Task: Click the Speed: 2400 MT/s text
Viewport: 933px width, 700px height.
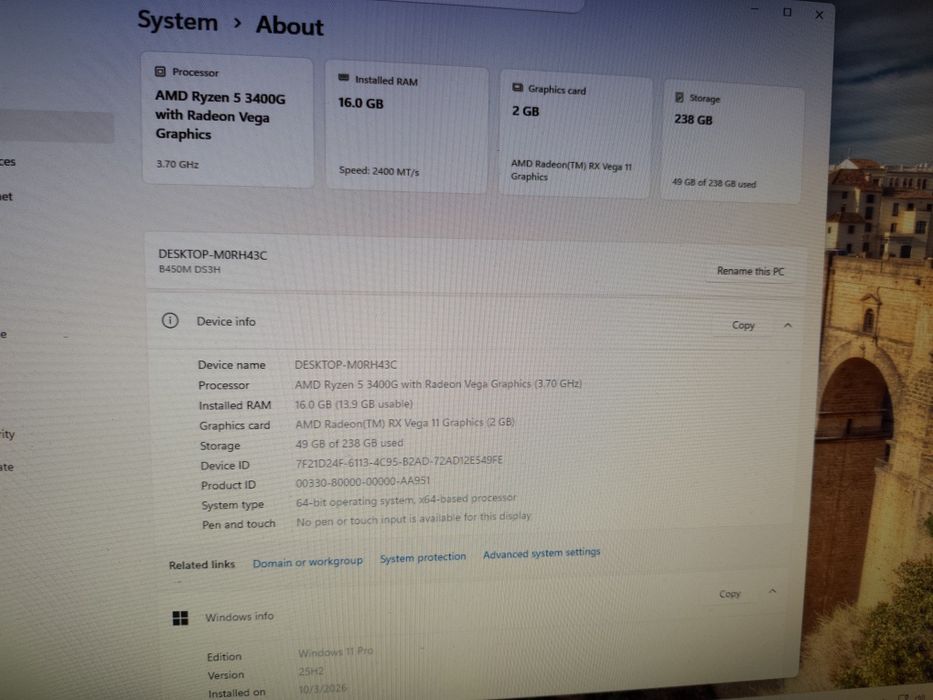Action: pos(379,171)
